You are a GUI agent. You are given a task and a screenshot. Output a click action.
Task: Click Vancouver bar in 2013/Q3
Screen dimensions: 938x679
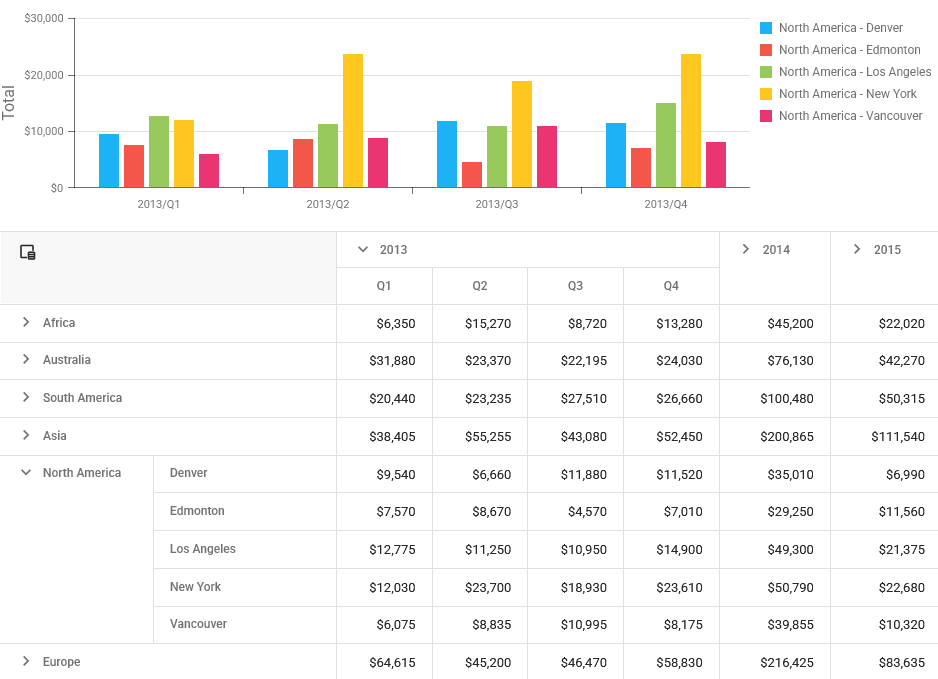[x=547, y=157]
